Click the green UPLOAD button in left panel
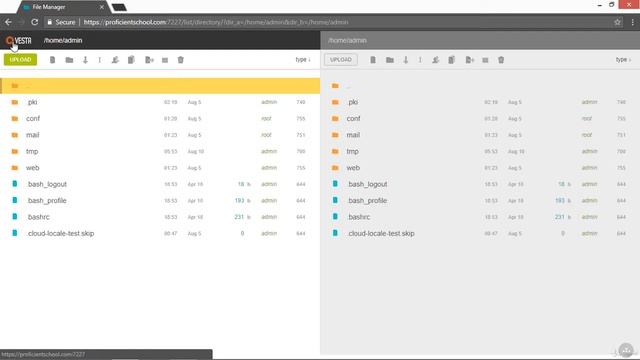This screenshot has height=360, width=640. 20,60
